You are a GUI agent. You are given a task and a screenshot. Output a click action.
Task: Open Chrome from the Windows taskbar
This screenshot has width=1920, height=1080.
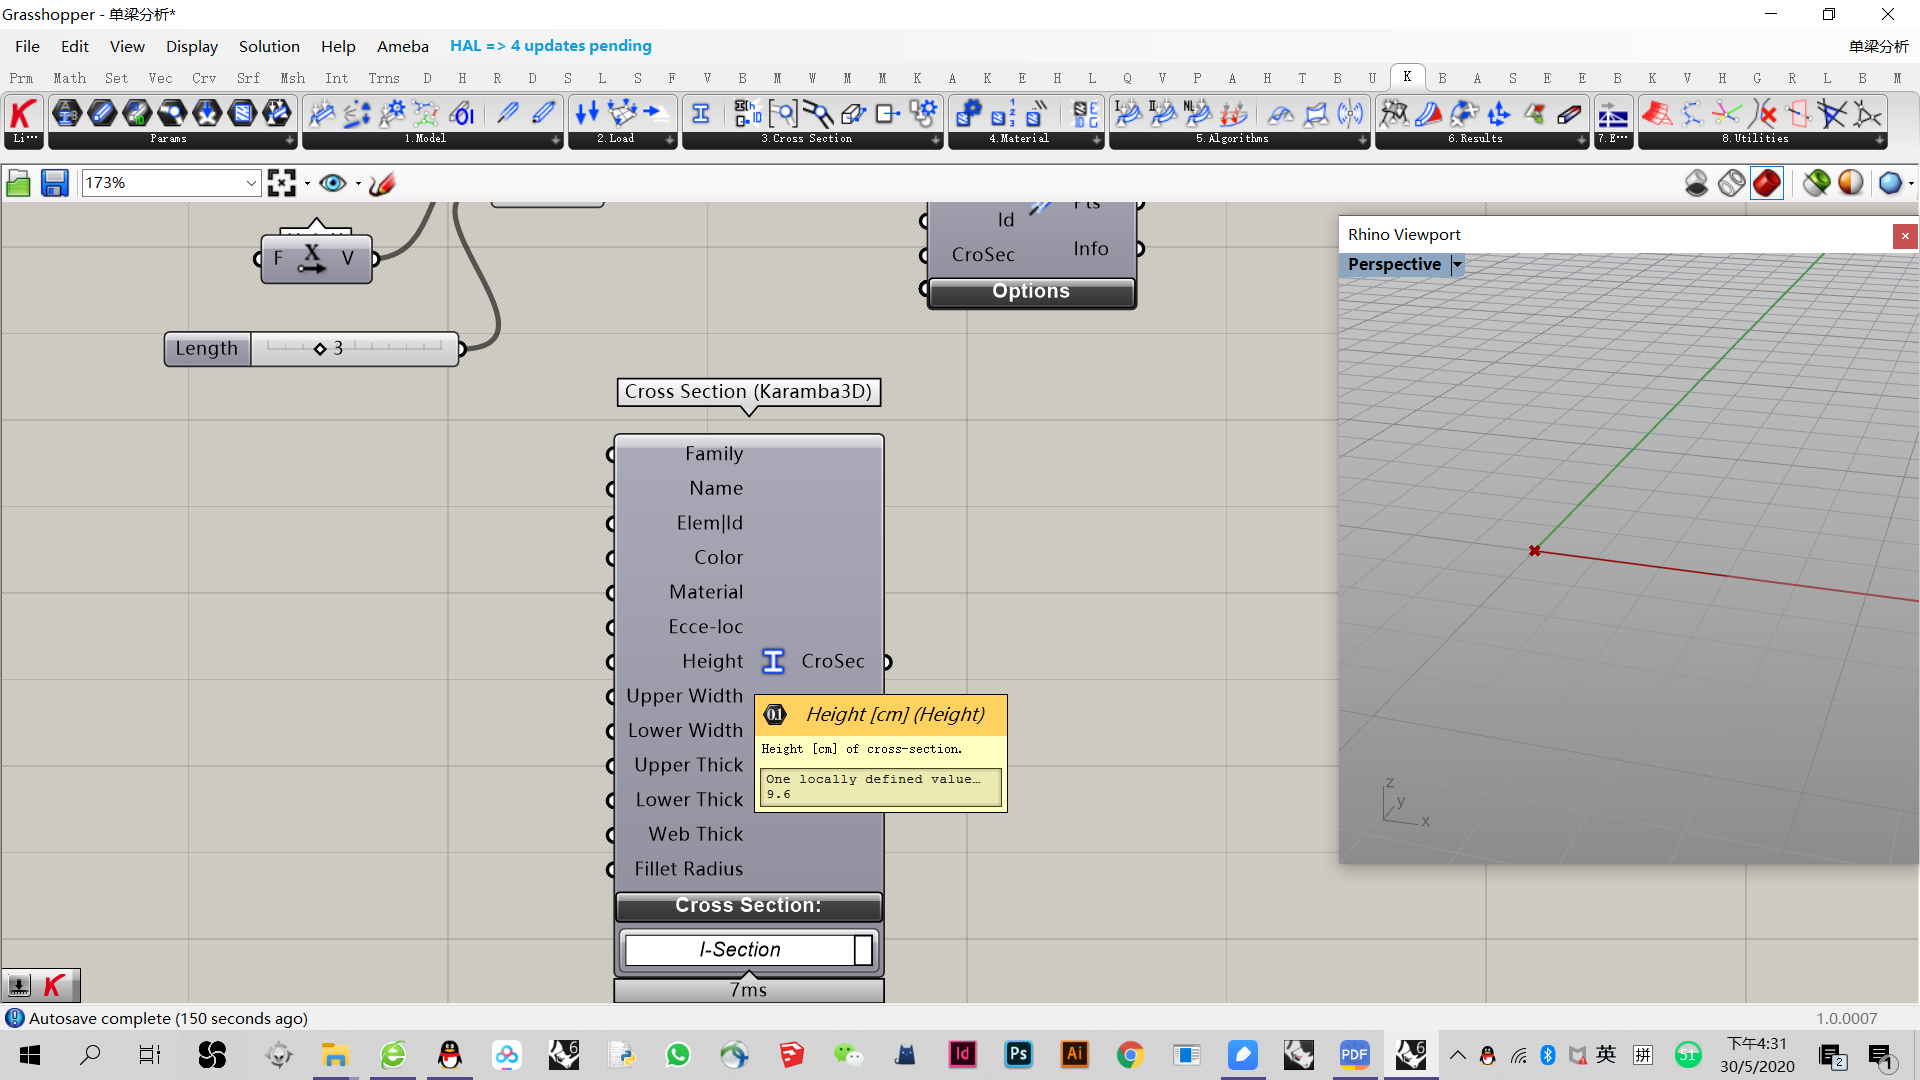click(x=1130, y=1054)
